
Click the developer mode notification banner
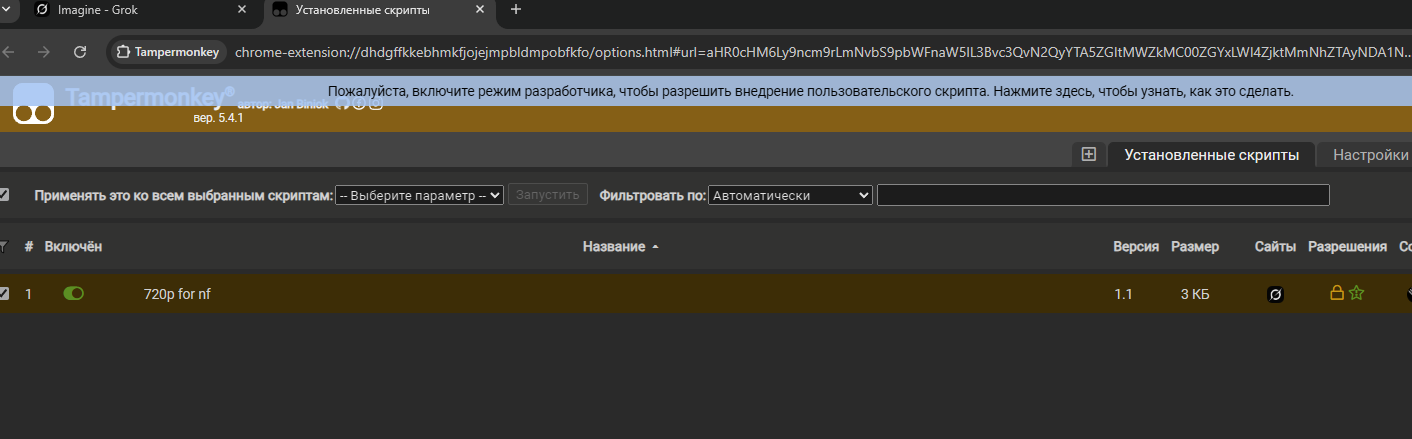pos(706,91)
